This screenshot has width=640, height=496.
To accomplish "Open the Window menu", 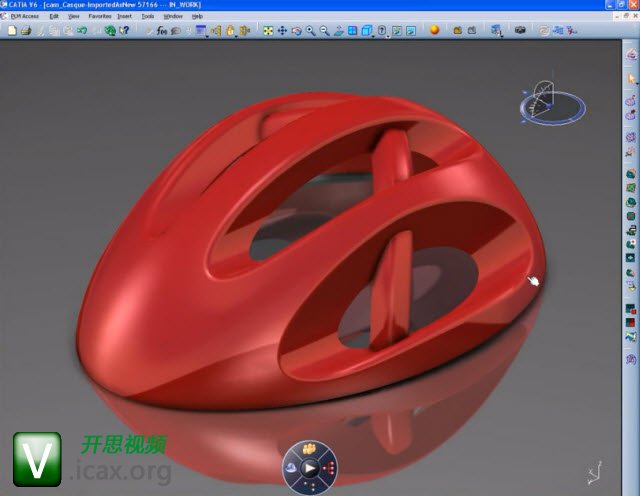I will 173,16.
